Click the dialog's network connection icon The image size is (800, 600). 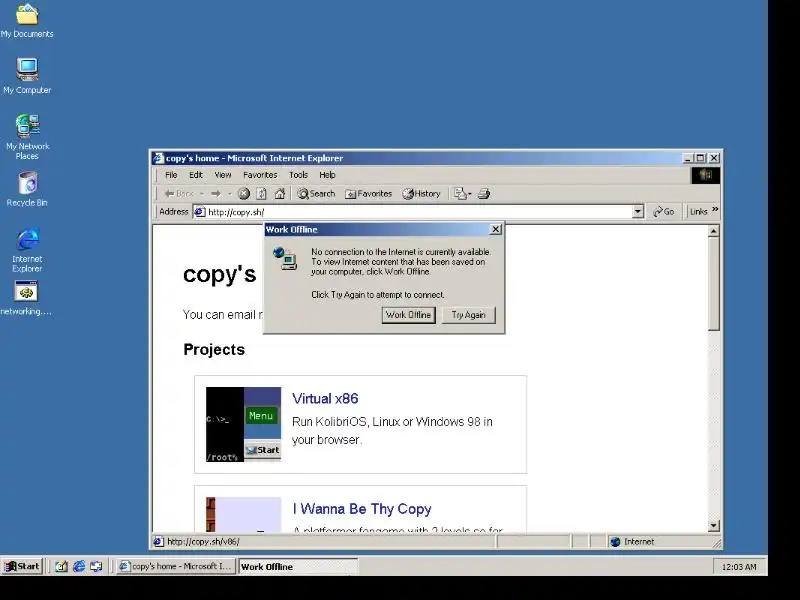(285, 258)
